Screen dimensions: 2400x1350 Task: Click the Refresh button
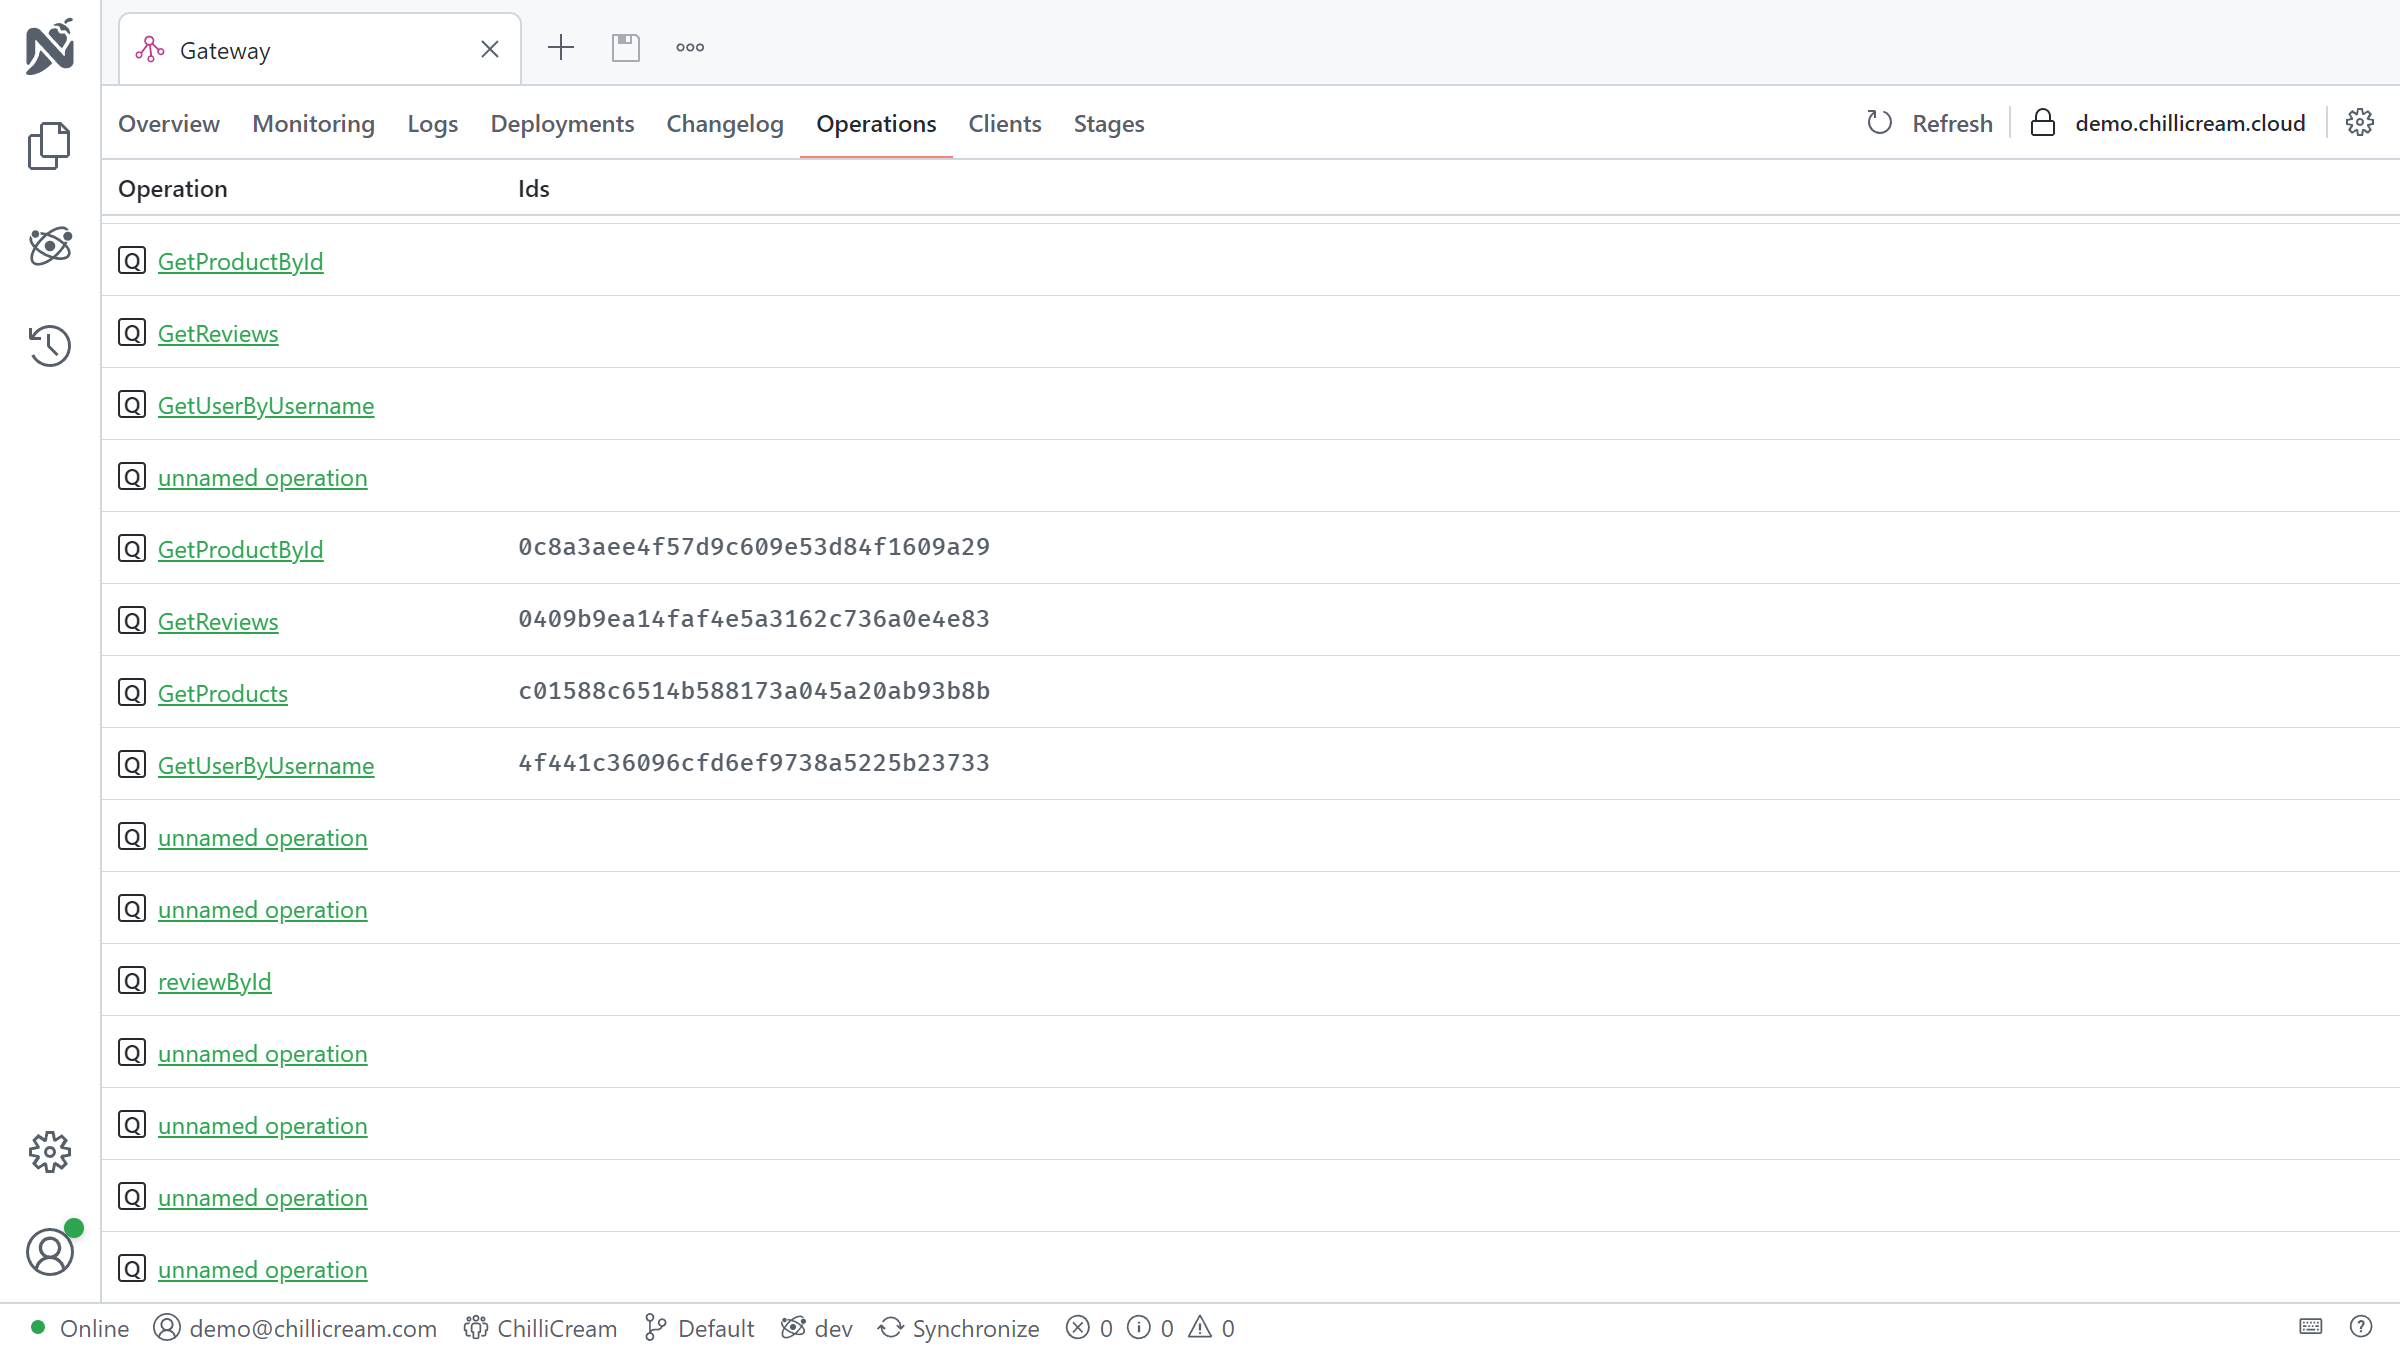click(x=1930, y=123)
